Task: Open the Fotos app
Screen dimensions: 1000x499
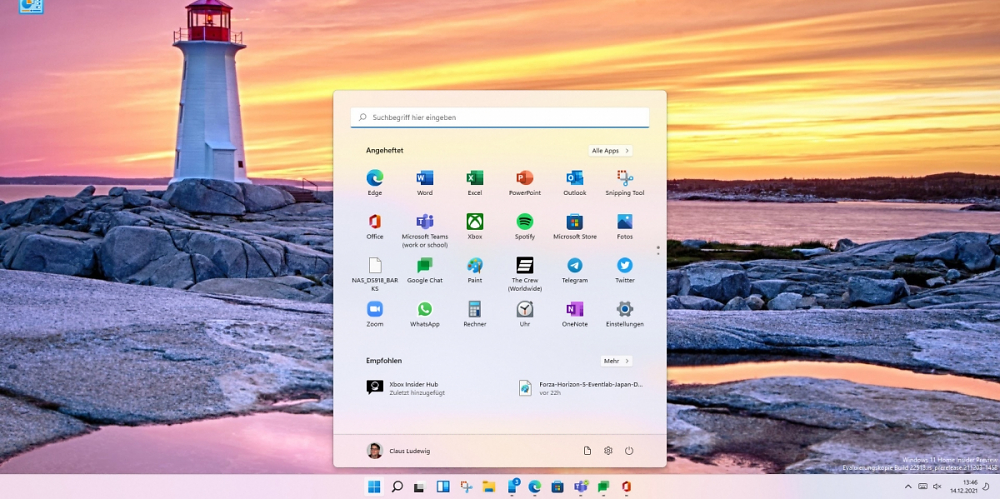Action: [625, 227]
